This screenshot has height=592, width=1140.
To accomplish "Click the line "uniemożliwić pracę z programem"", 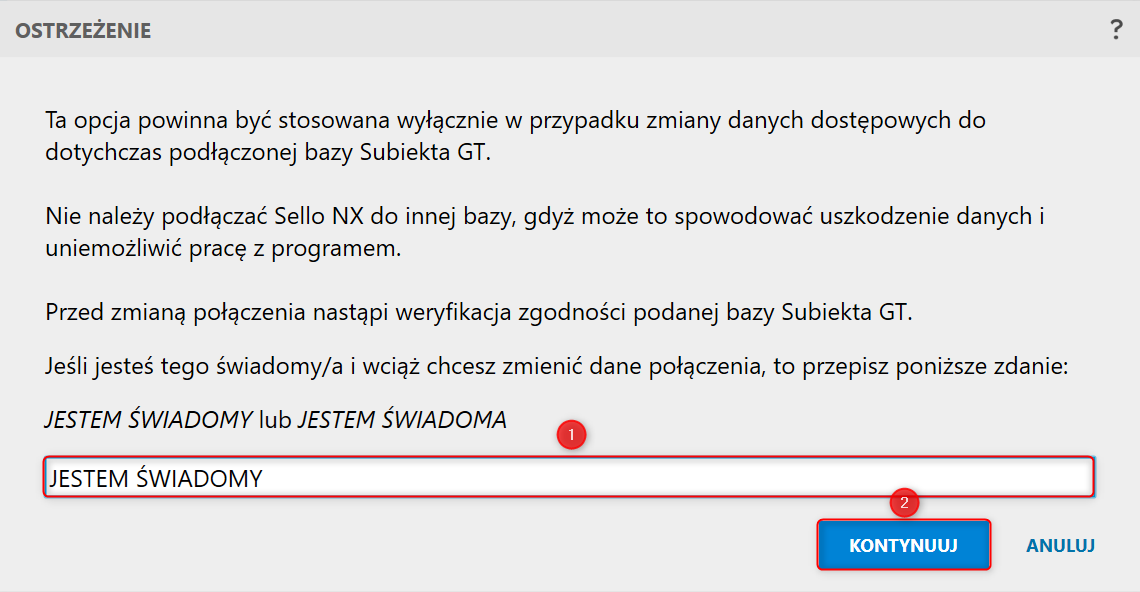I will pos(222,249).
